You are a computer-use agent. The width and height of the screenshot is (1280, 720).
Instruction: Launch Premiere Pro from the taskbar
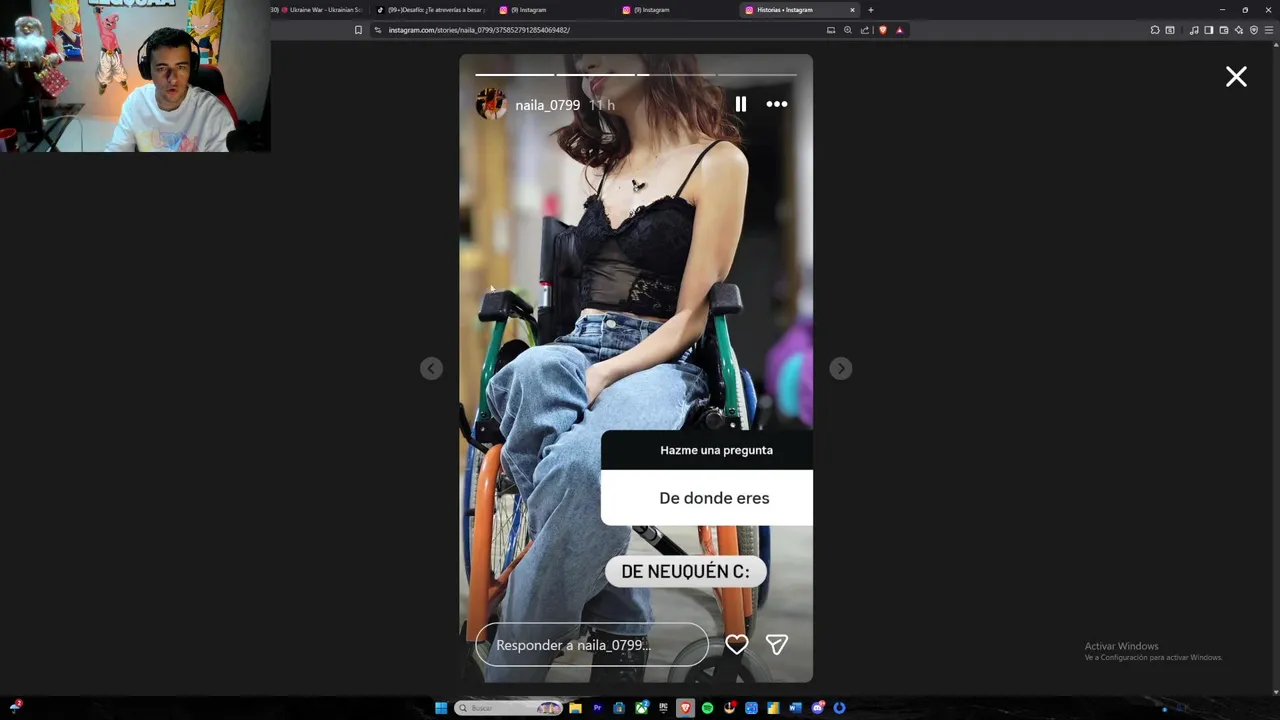click(x=597, y=708)
